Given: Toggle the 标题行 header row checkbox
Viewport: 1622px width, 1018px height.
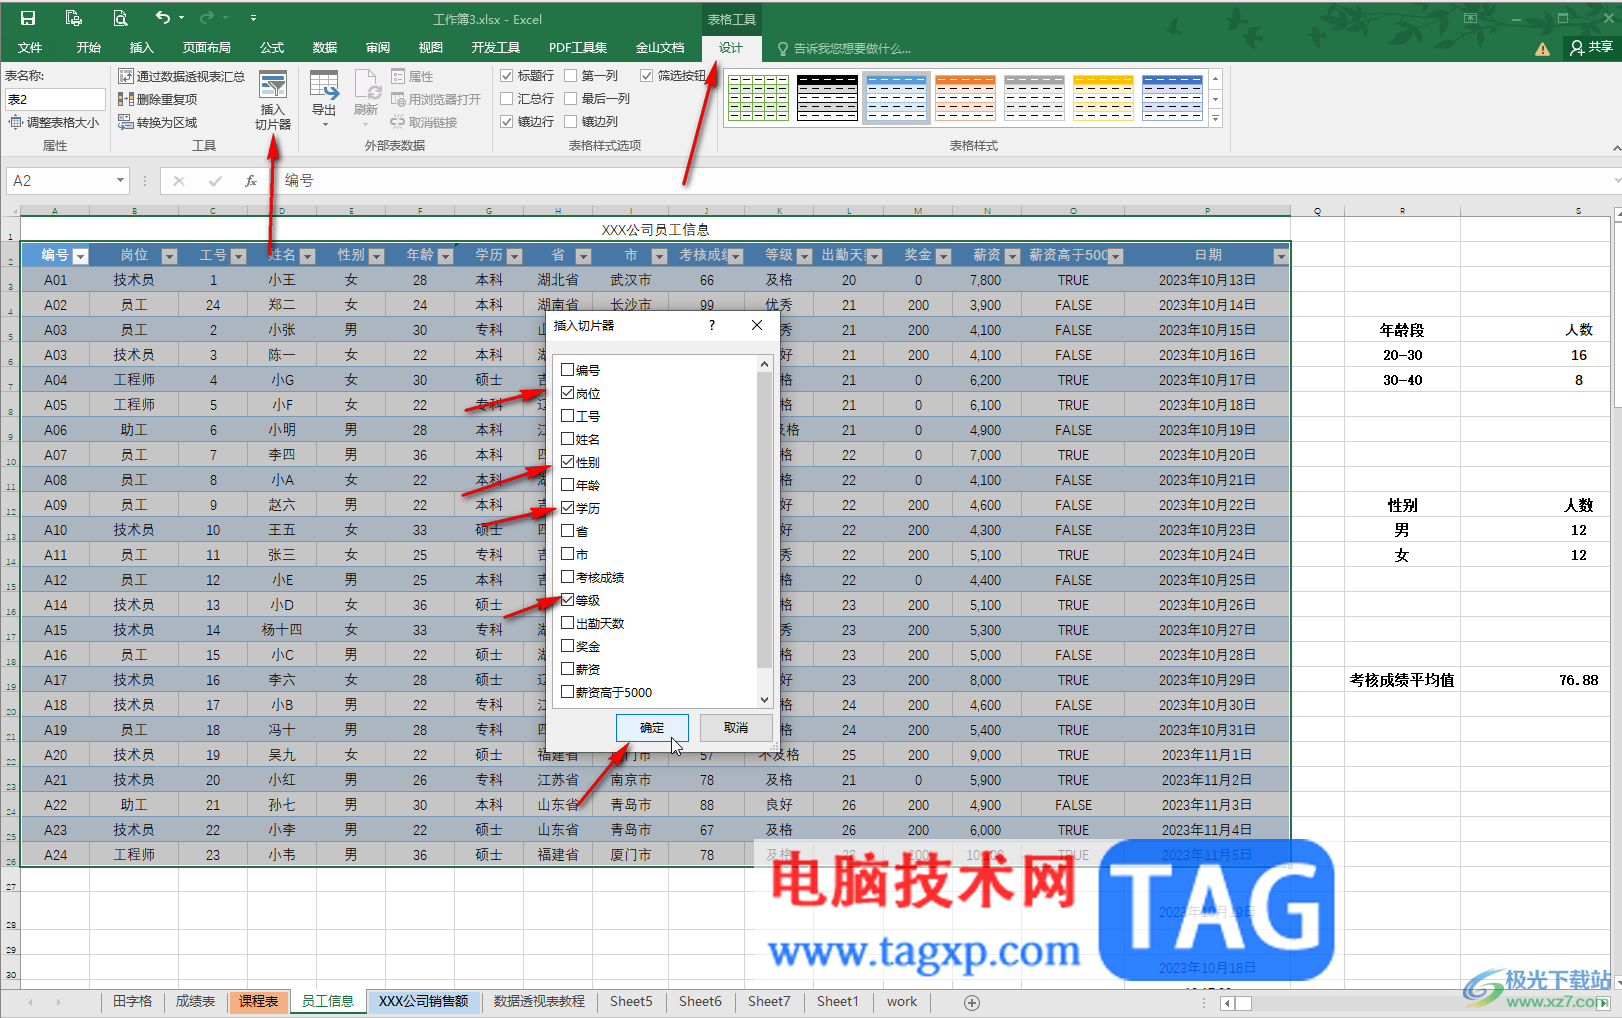Looking at the screenshot, I should point(507,75).
